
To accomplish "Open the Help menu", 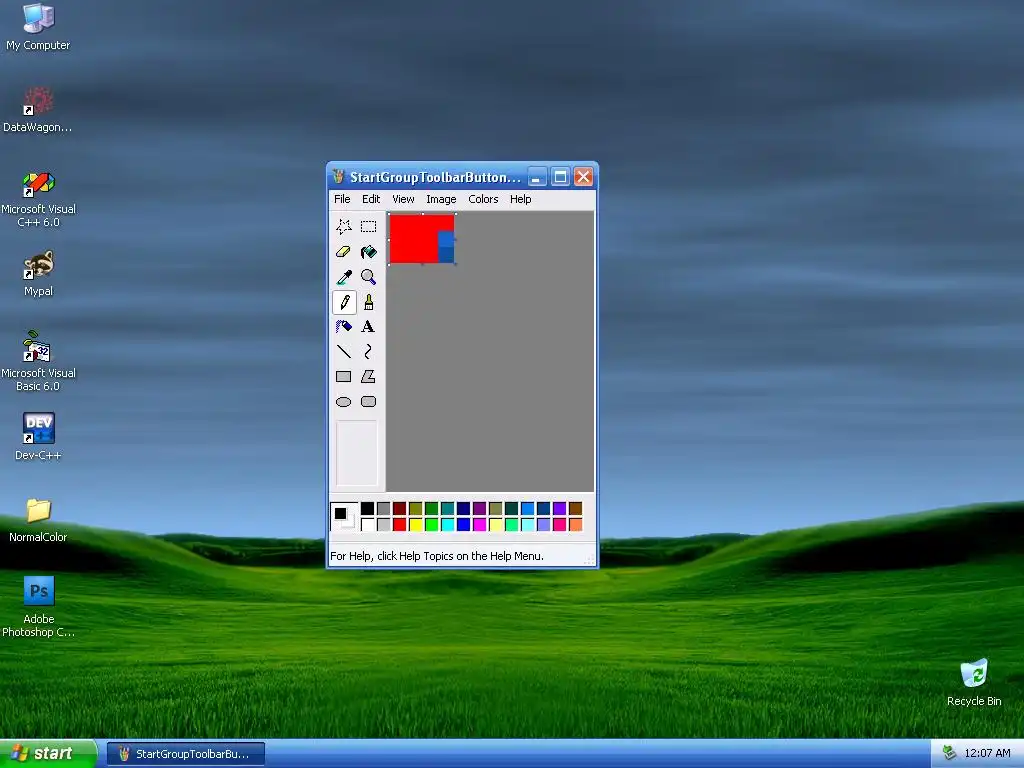I will click(520, 199).
